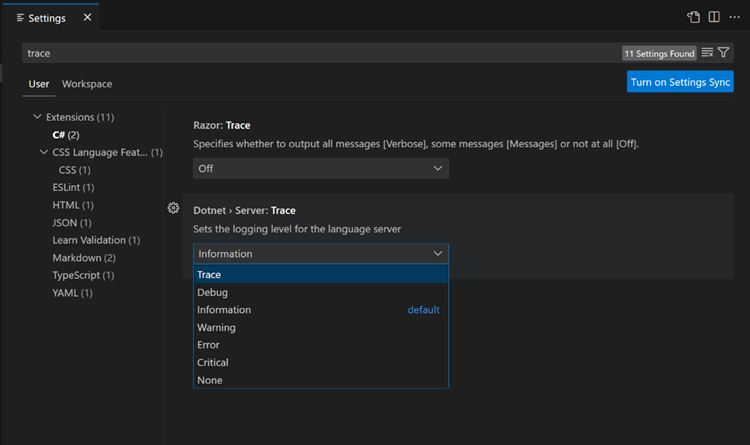Choose Debug from the logging level list
Screen dimensions: 750x445
[320, 292]
